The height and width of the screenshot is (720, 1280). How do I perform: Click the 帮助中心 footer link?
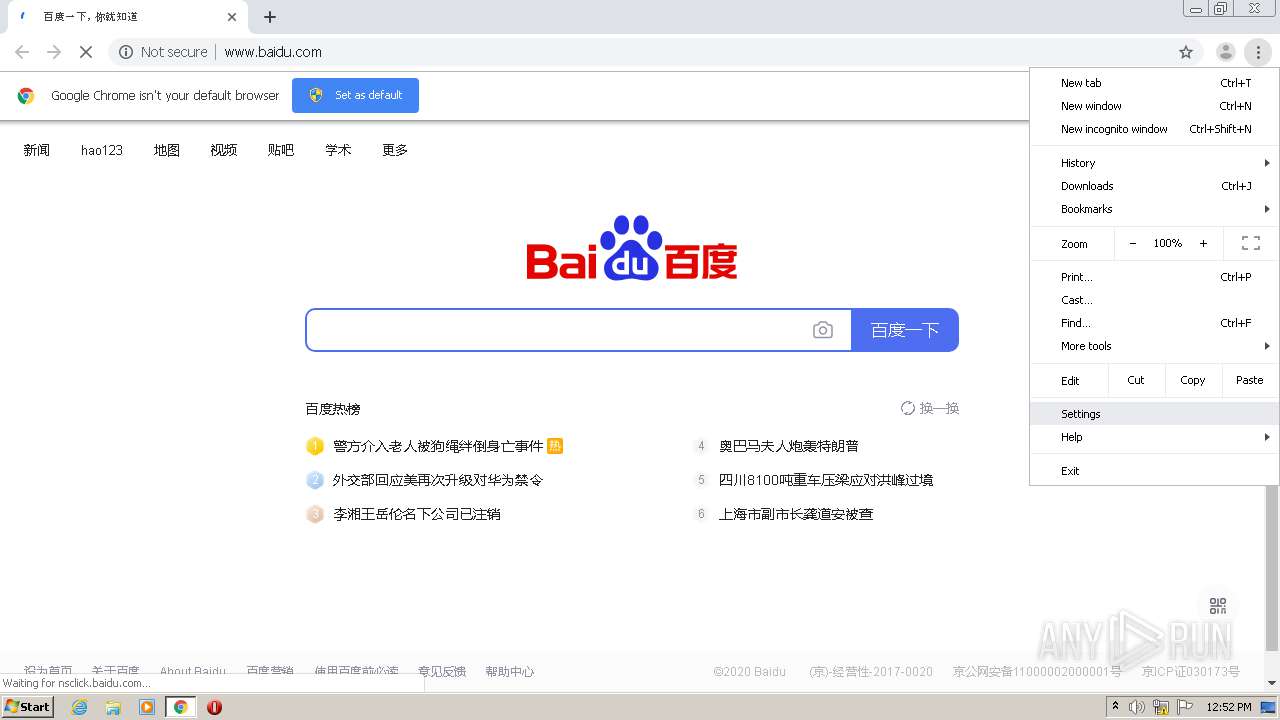tap(510, 672)
